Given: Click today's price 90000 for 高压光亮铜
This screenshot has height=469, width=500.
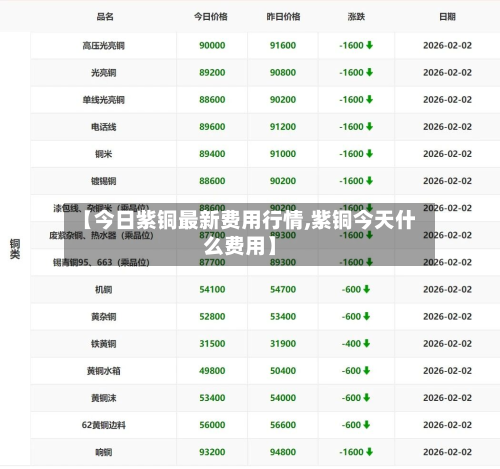Looking at the screenshot, I should click(212, 45).
